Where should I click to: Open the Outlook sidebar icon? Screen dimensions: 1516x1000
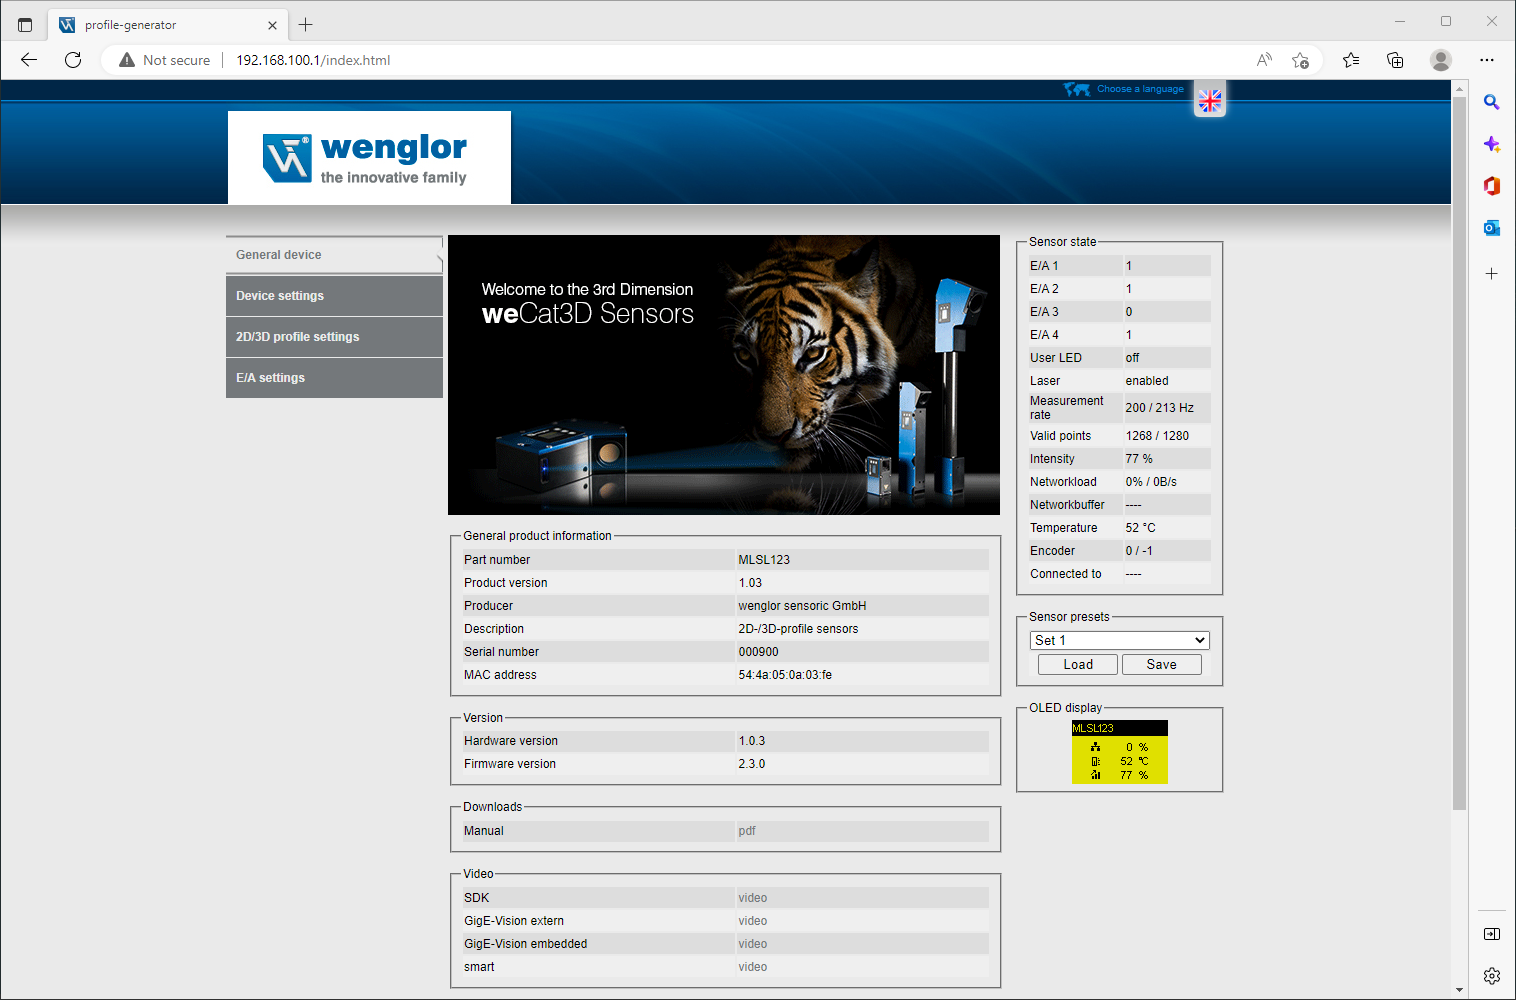[1491, 228]
